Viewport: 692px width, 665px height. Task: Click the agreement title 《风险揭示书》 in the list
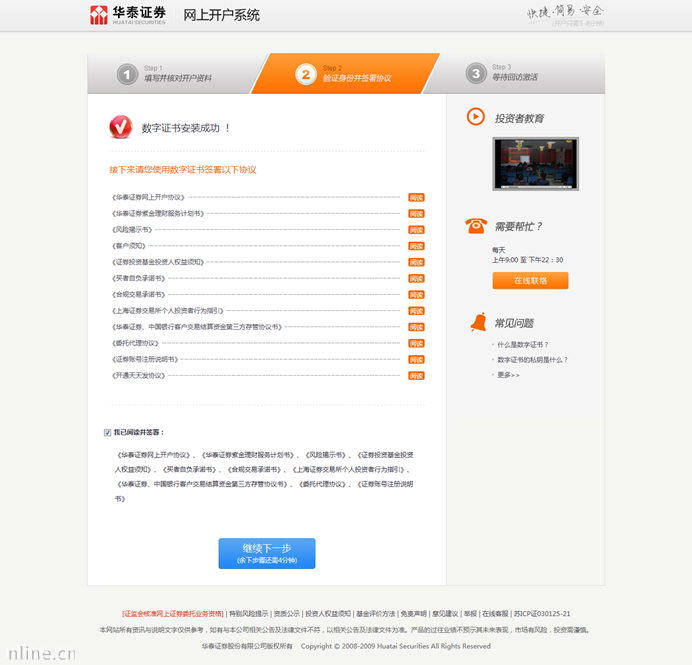pyautogui.click(x=132, y=230)
